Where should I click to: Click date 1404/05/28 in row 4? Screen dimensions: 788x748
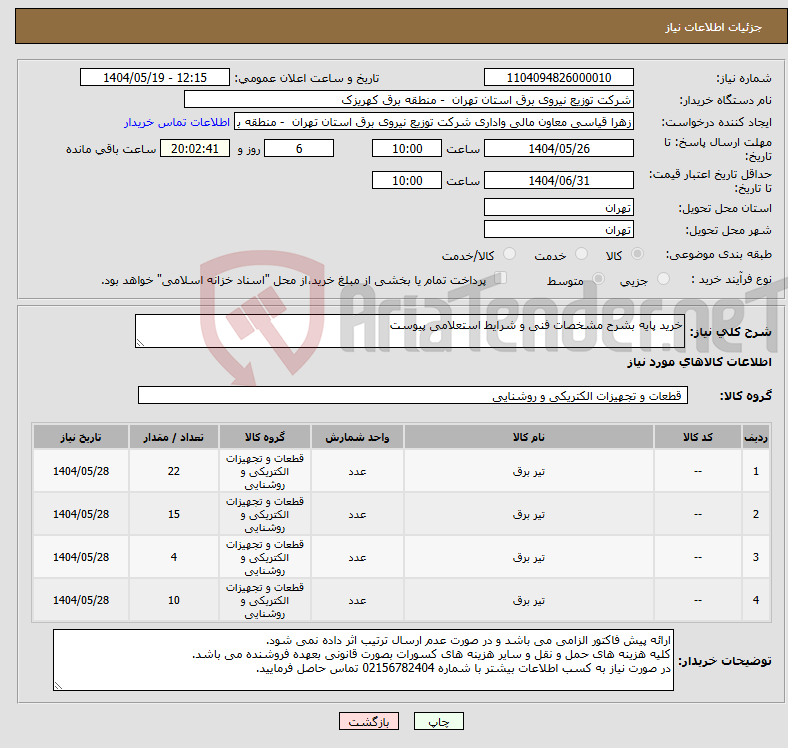point(81,600)
